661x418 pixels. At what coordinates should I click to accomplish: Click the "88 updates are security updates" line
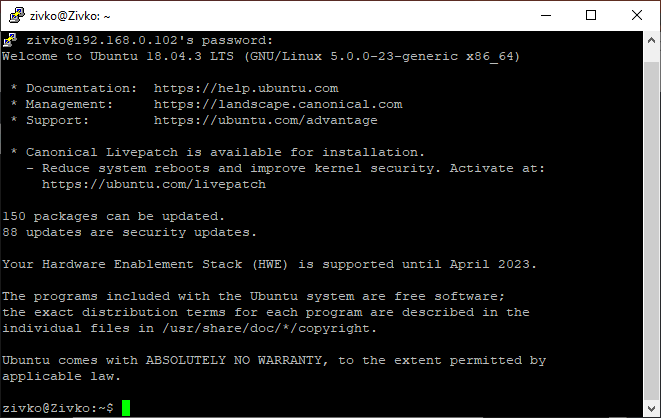click(x=129, y=232)
